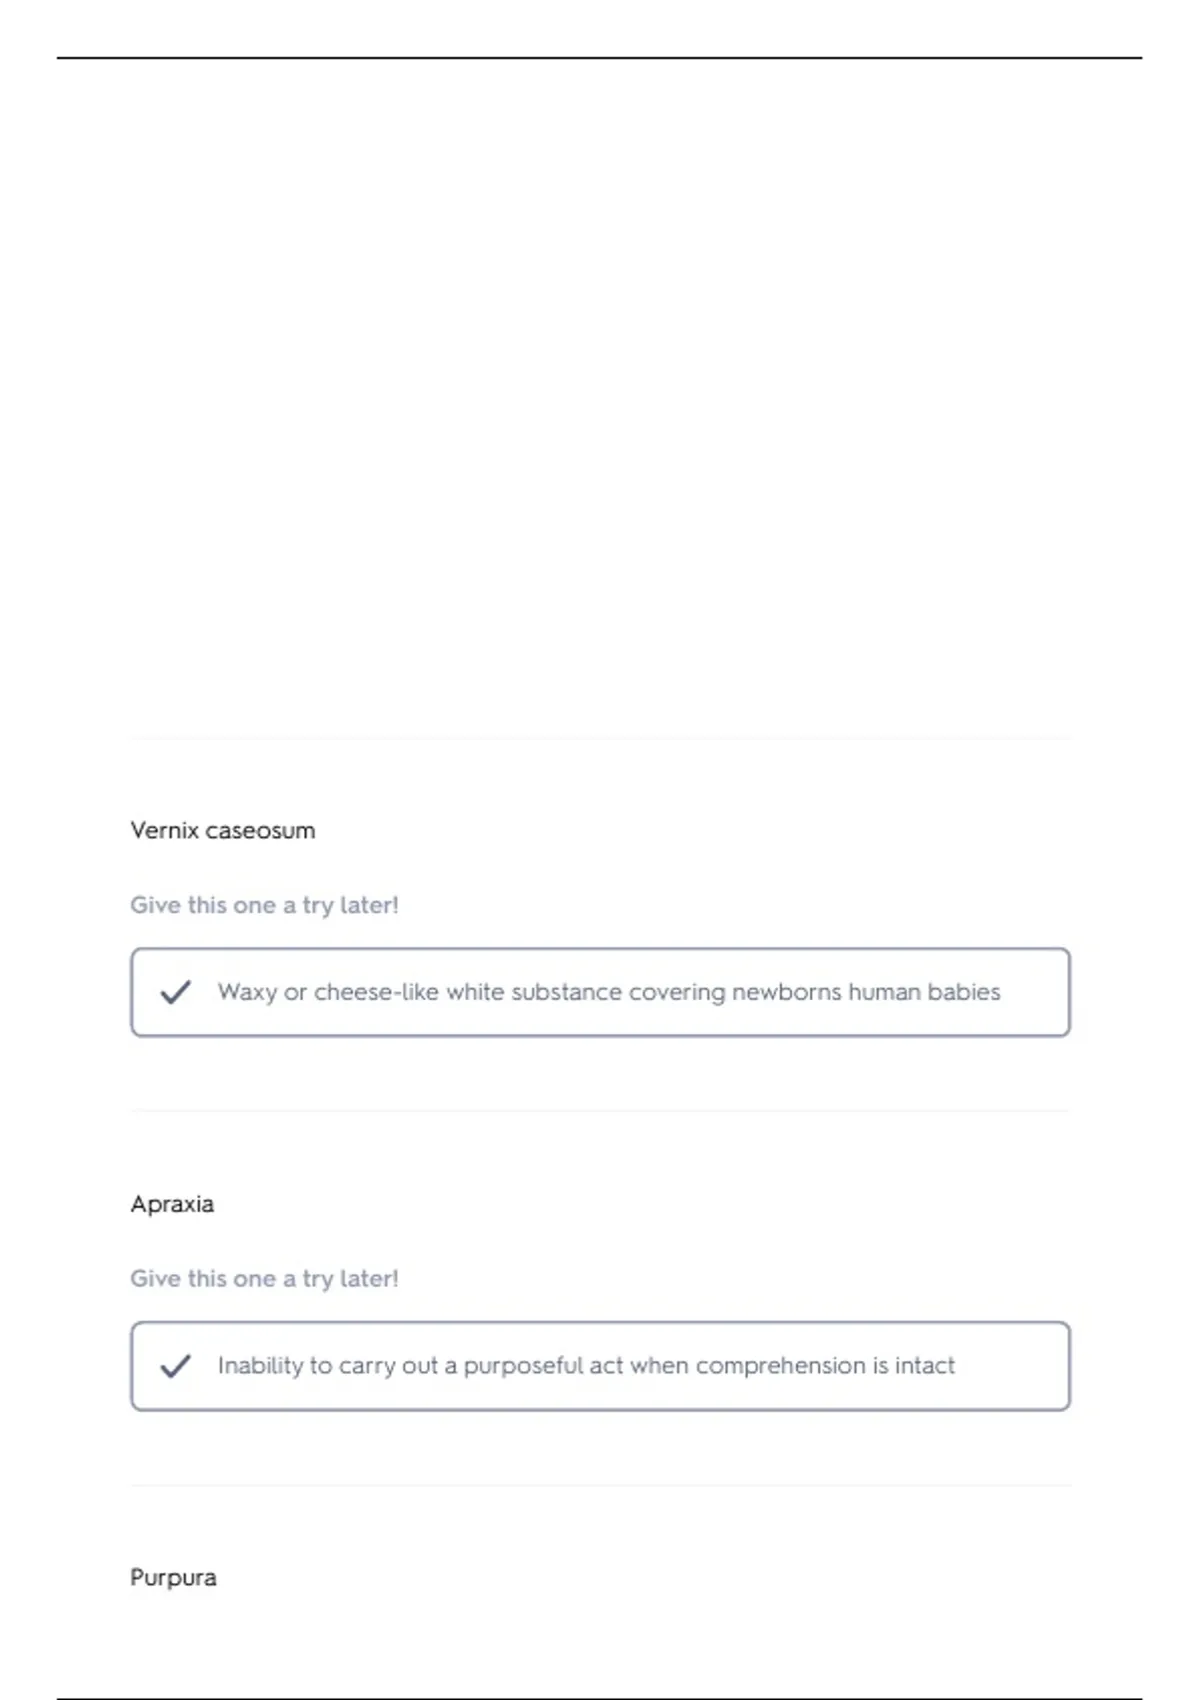Click the divider line directly above Apraxia
This screenshot has width=1200, height=1700.
600,1111
